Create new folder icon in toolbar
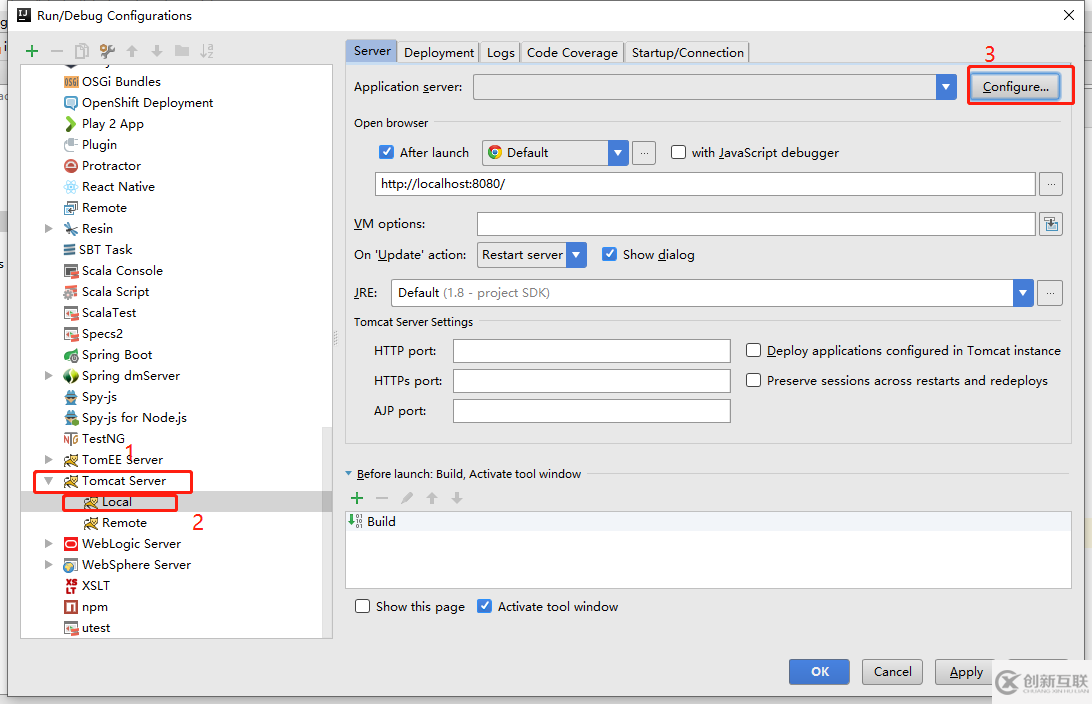The height and width of the screenshot is (704, 1092). point(182,51)
